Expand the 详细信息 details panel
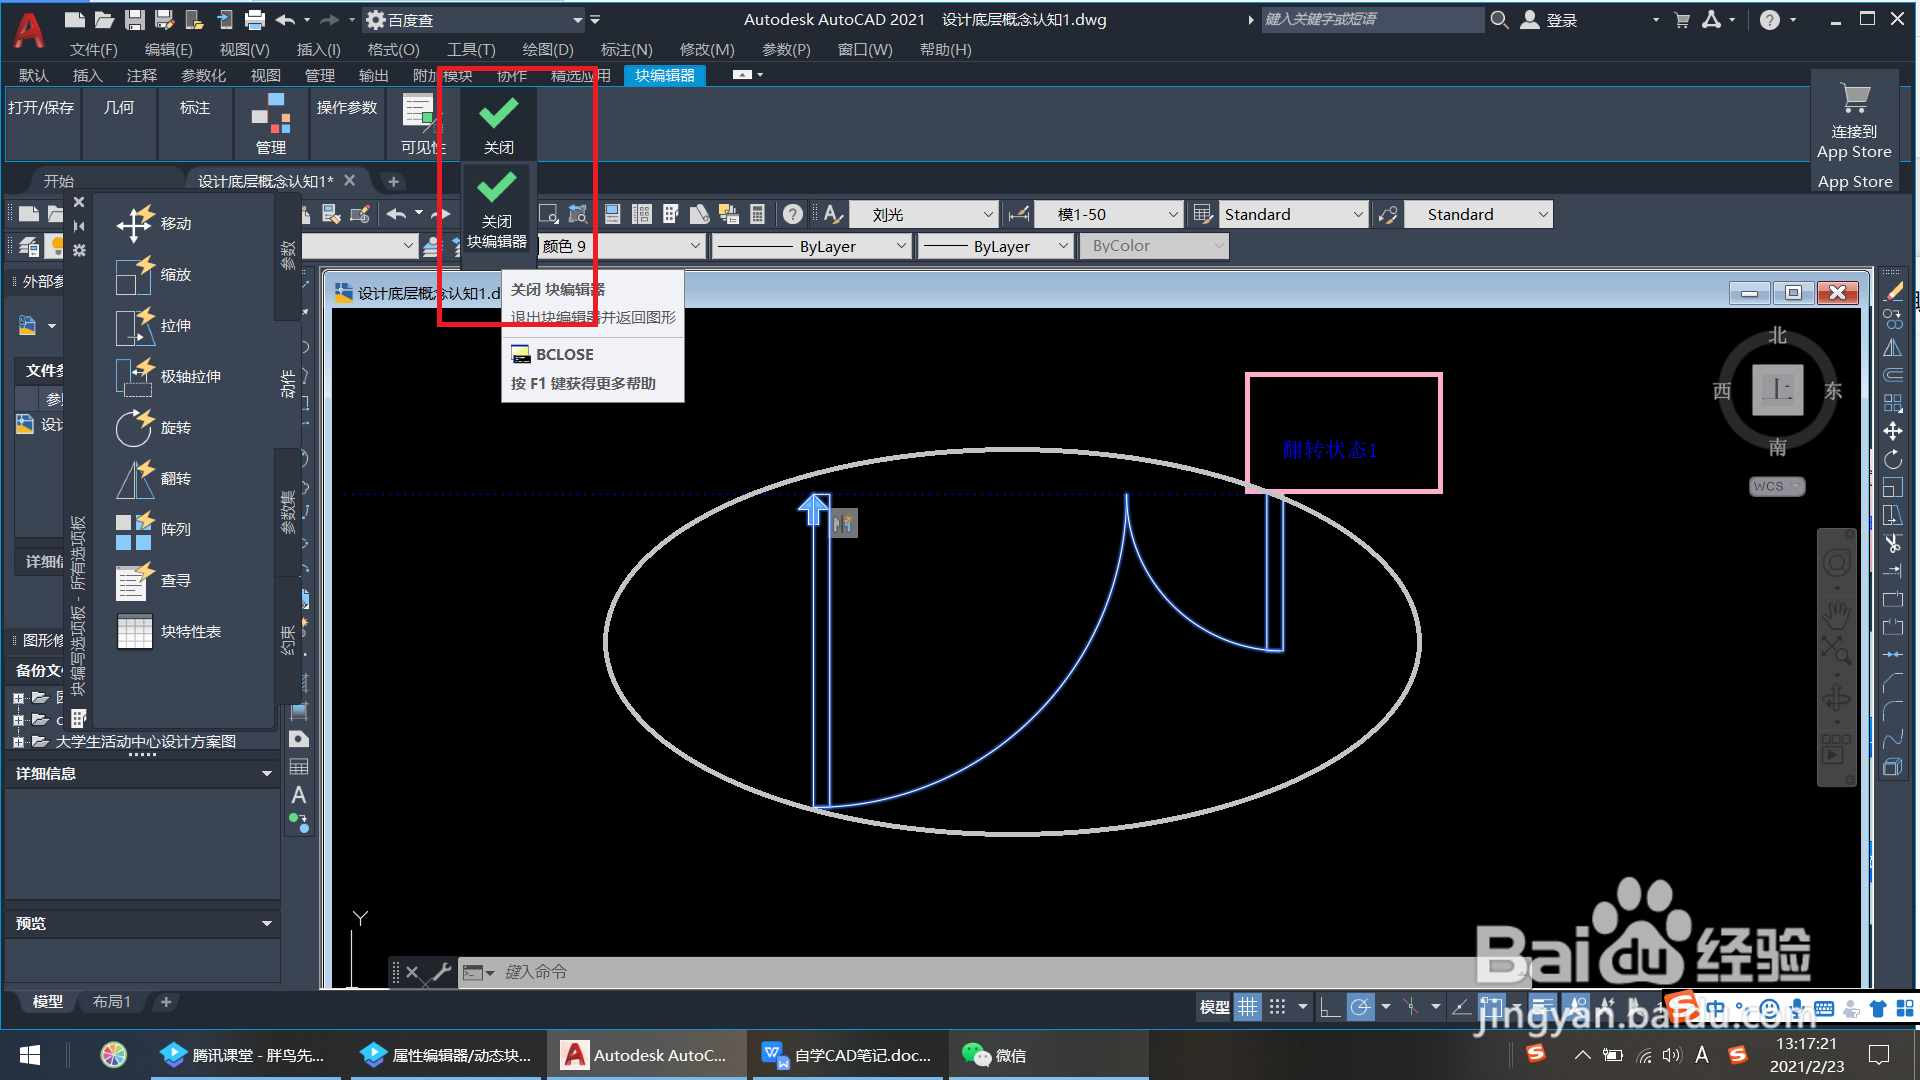 tap(267, 773)
